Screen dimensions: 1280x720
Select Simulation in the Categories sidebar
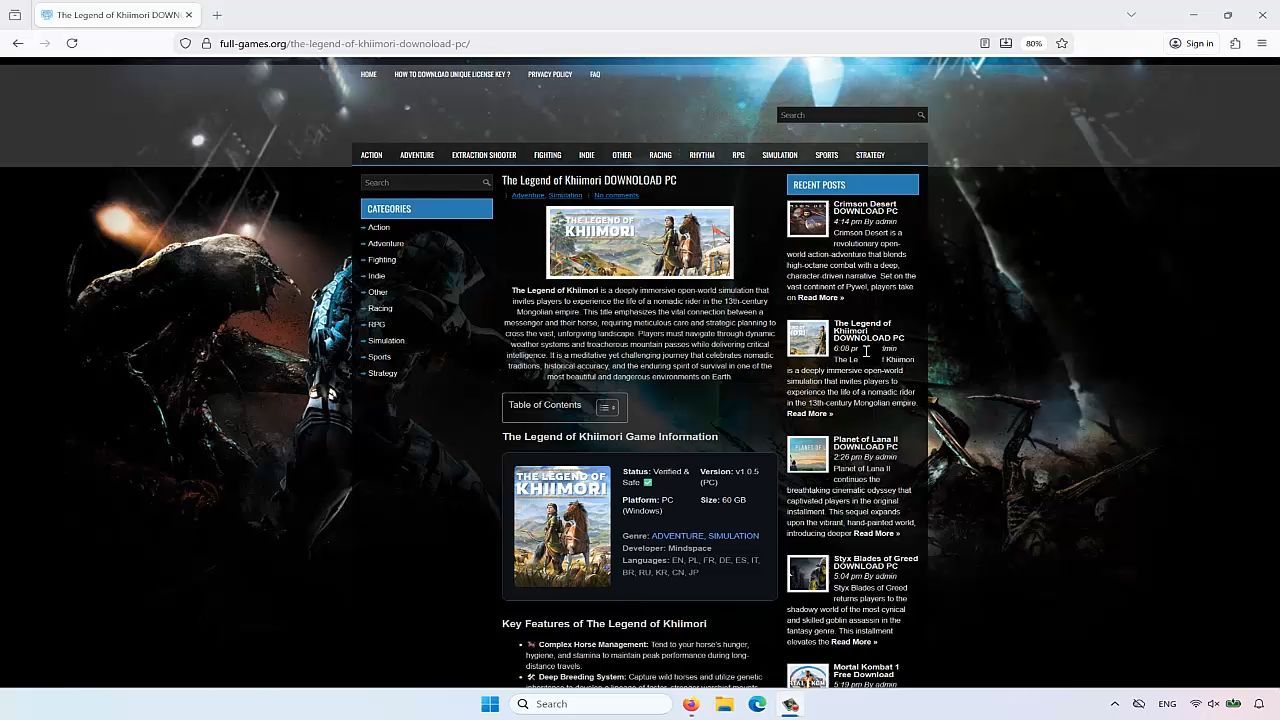pyautogui.click(x=386, y=341)
